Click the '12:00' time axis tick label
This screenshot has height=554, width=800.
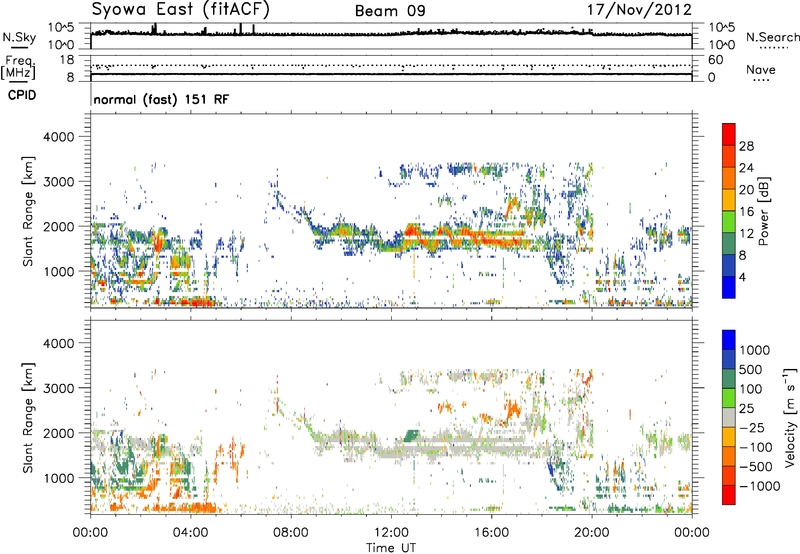tap(391, 533)
